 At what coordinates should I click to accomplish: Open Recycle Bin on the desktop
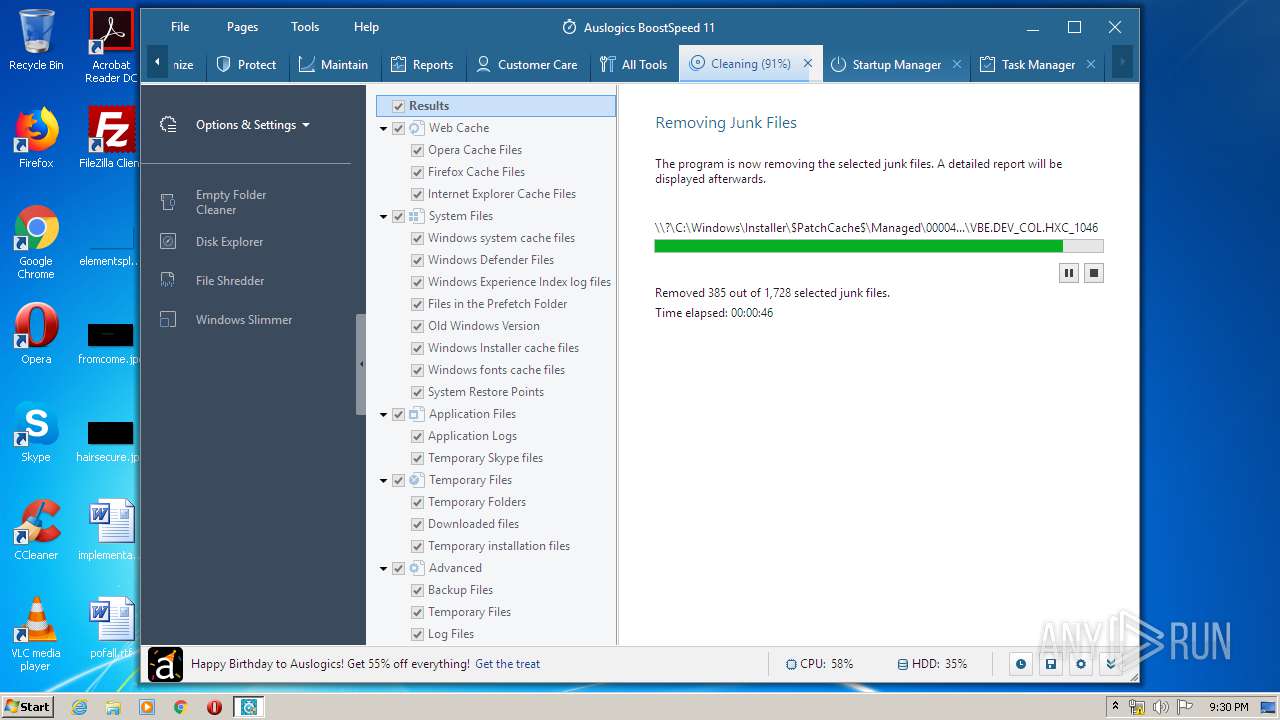pos(36,40)
